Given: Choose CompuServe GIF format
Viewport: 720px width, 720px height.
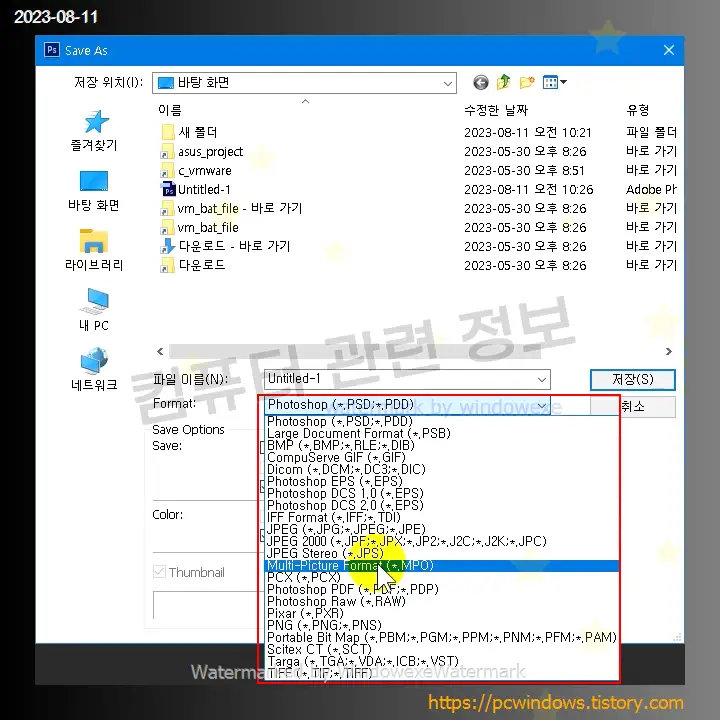Looking at the screenshot, I should pos(442,457).
